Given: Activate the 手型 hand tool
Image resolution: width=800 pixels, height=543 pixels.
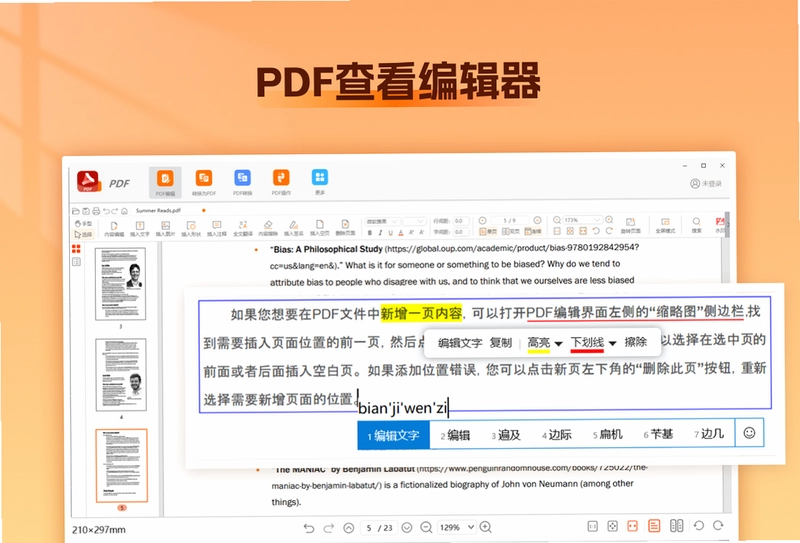Looking at the screenshot, I should click(x=83, y=224).
